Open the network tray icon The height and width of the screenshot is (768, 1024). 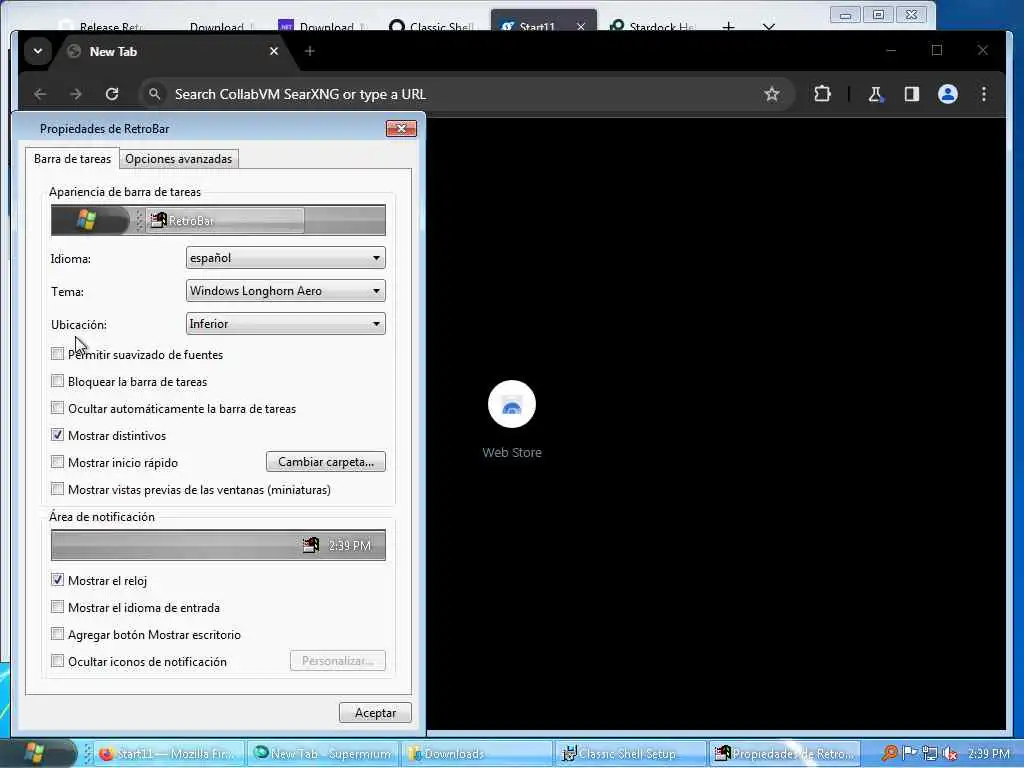(929, 754)
